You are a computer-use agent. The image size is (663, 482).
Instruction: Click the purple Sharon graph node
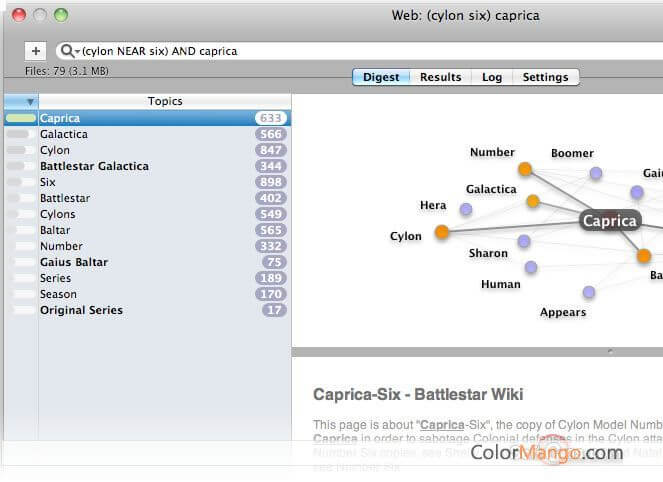coord(523,241)
